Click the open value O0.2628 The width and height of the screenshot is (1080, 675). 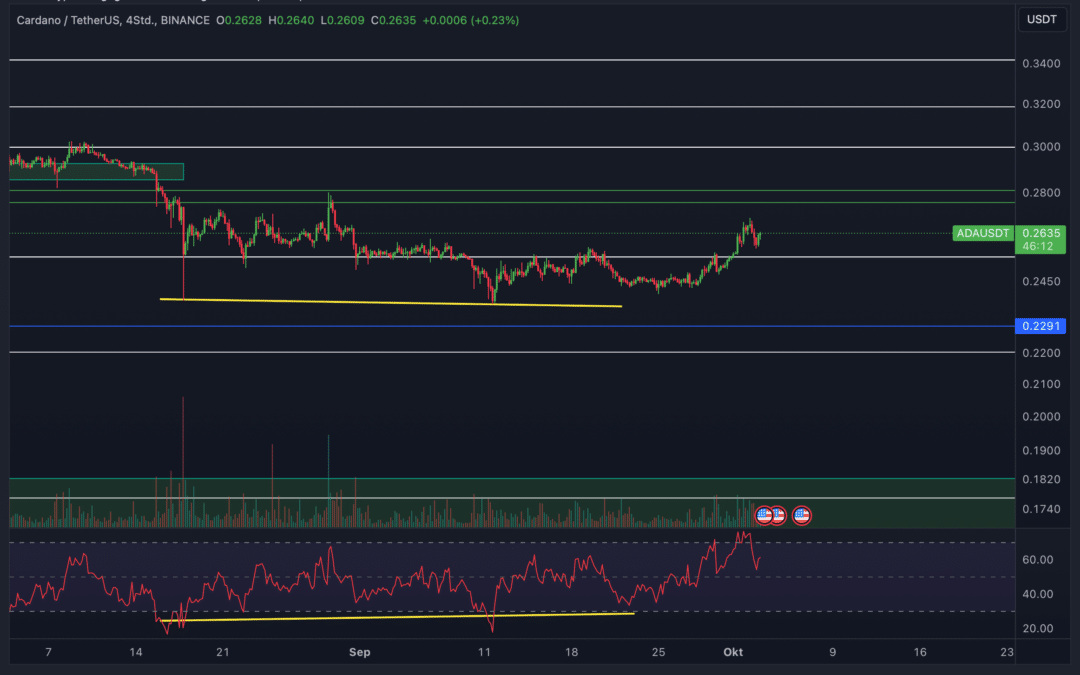click(x=239, y=21)
